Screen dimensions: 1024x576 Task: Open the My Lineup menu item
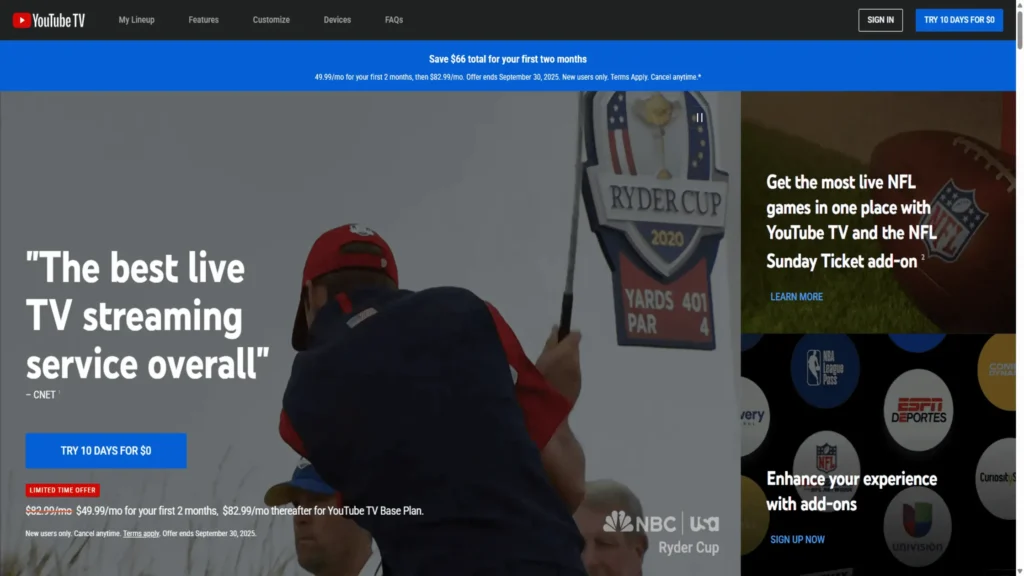pos(136,20)
